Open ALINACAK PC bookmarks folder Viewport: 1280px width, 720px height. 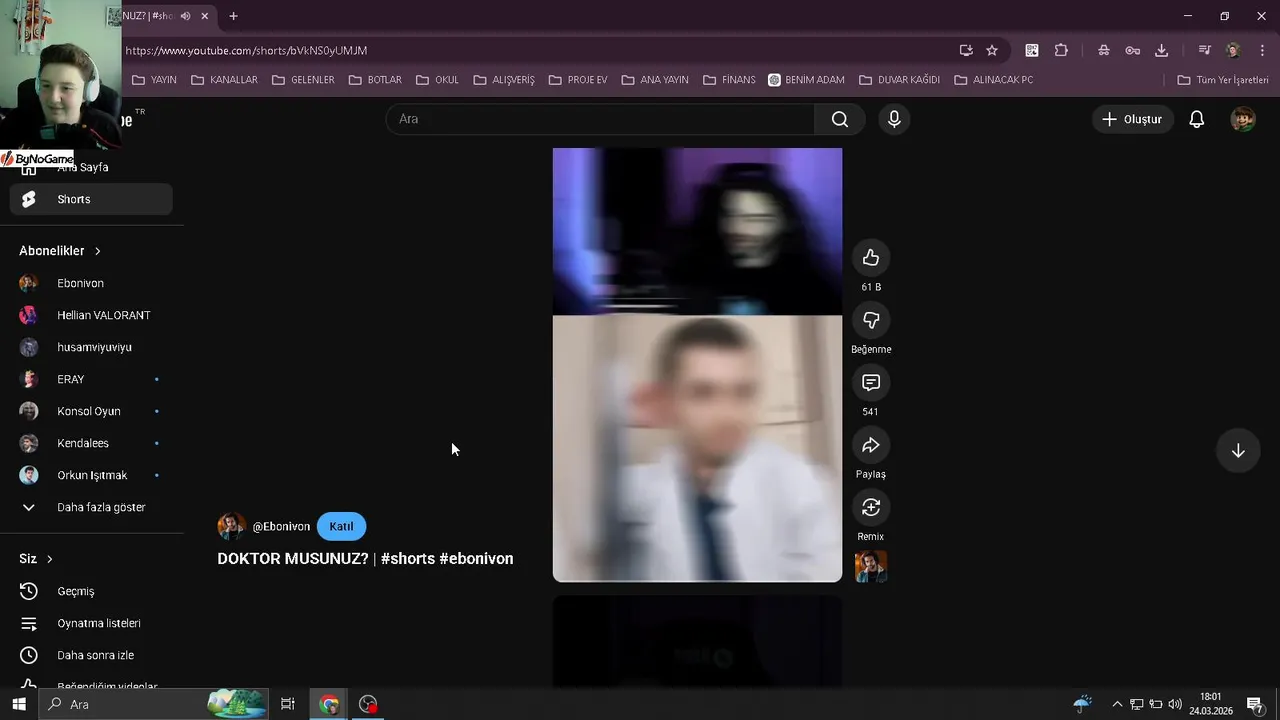(x=993, y=80)
